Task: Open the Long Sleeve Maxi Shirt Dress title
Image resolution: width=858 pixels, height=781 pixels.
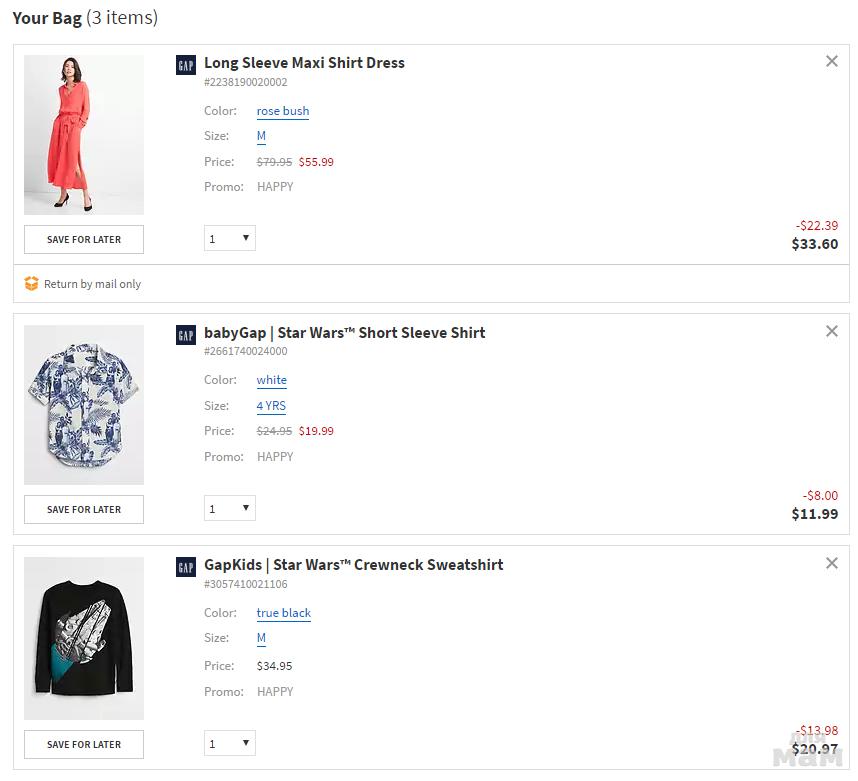Action: [304, 62]
